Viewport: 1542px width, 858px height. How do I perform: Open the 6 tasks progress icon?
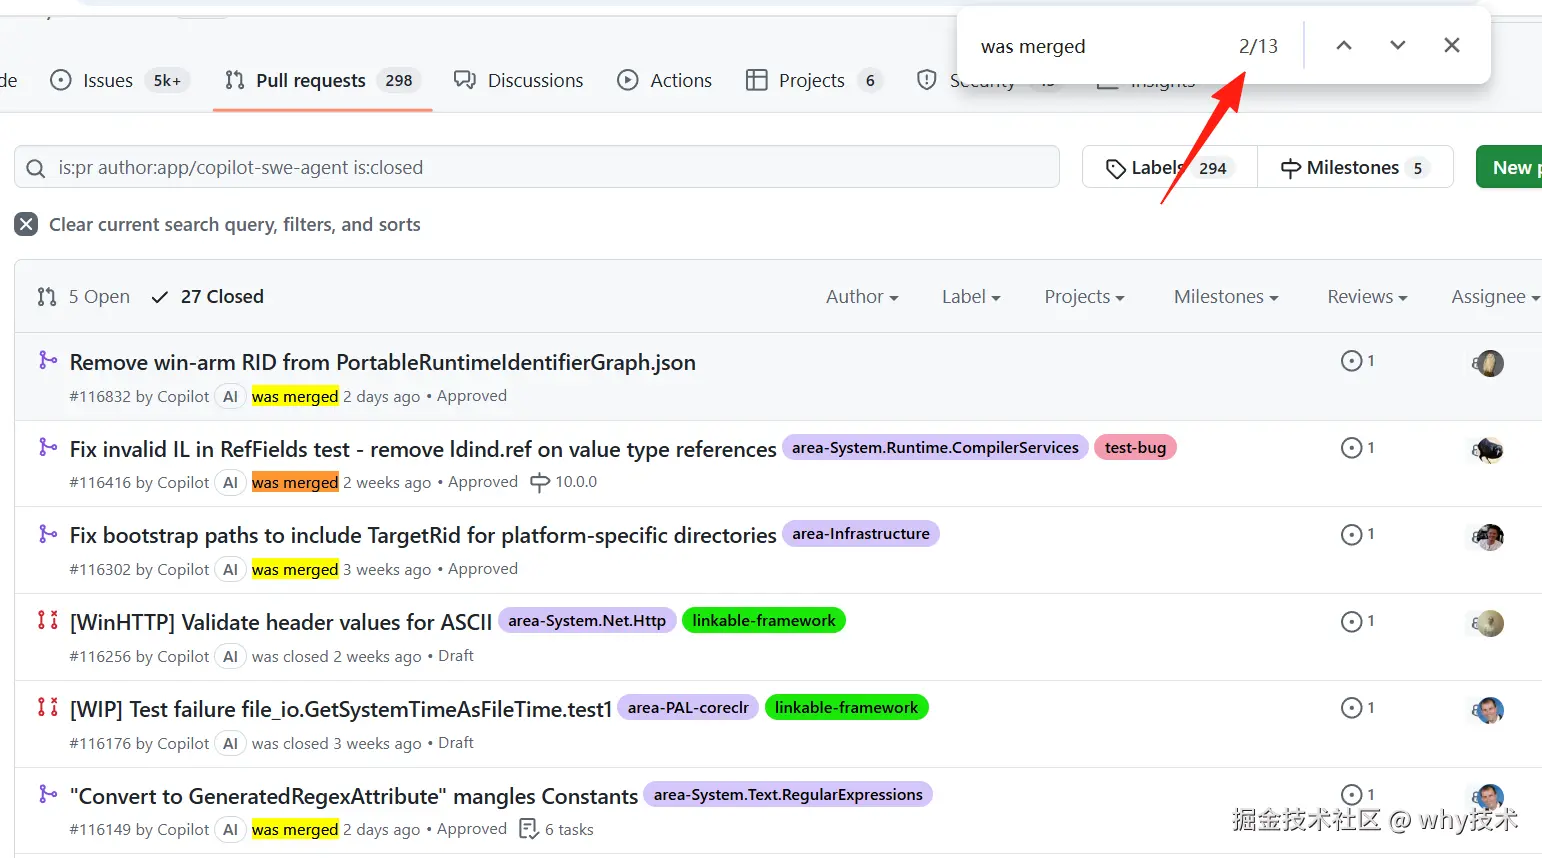(529, 829)
